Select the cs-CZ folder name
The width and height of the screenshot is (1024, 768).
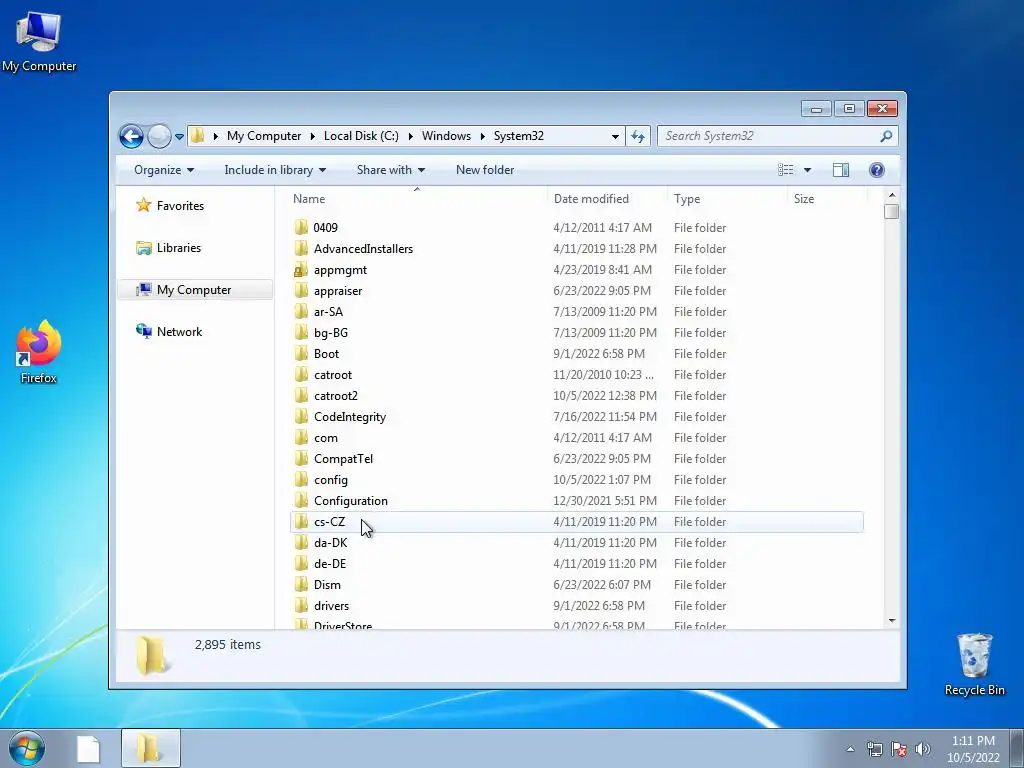[x=329, y=522]
